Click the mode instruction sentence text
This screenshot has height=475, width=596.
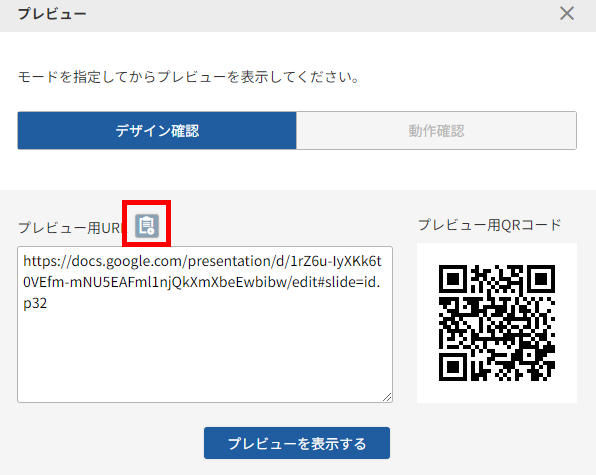click(x=189, y=77)
